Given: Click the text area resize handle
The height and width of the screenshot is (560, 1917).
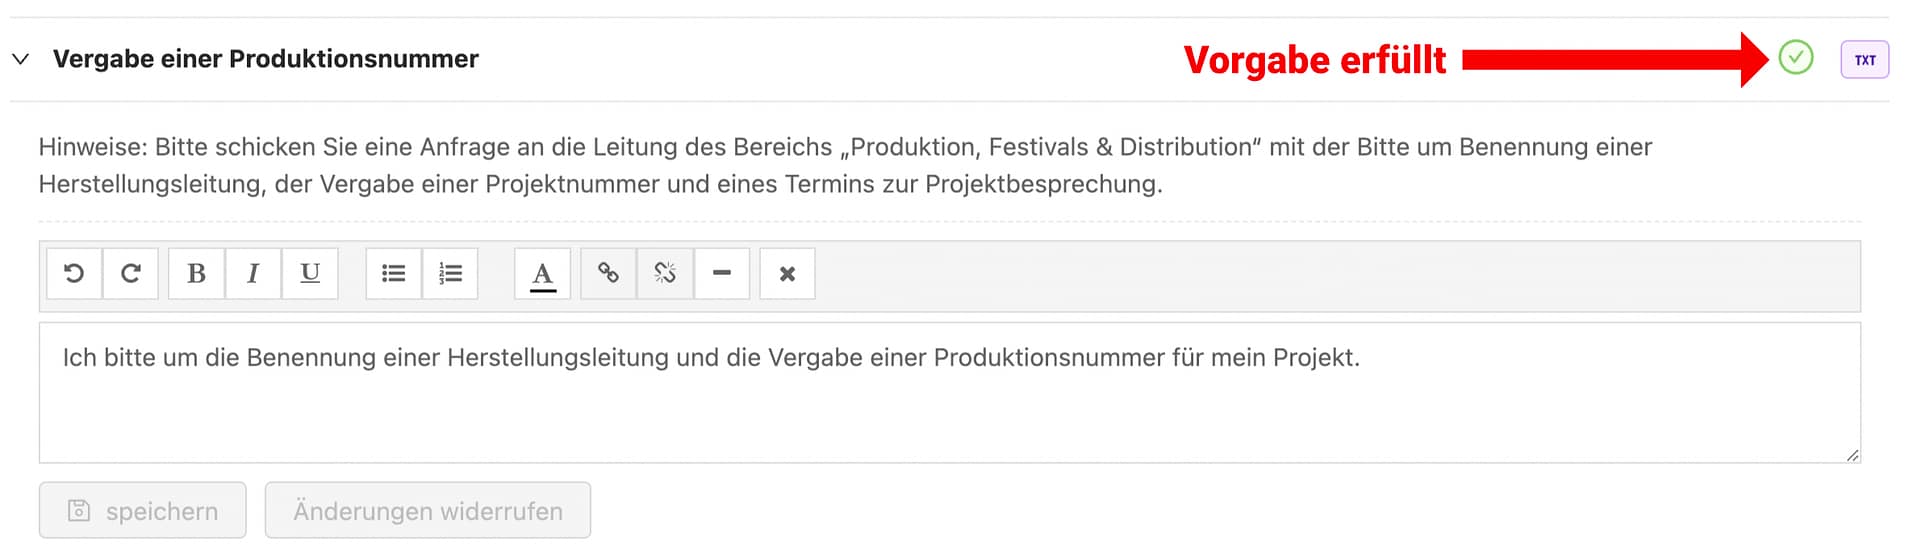Looking at the screenshot, I should click(x=1852, y=455).
